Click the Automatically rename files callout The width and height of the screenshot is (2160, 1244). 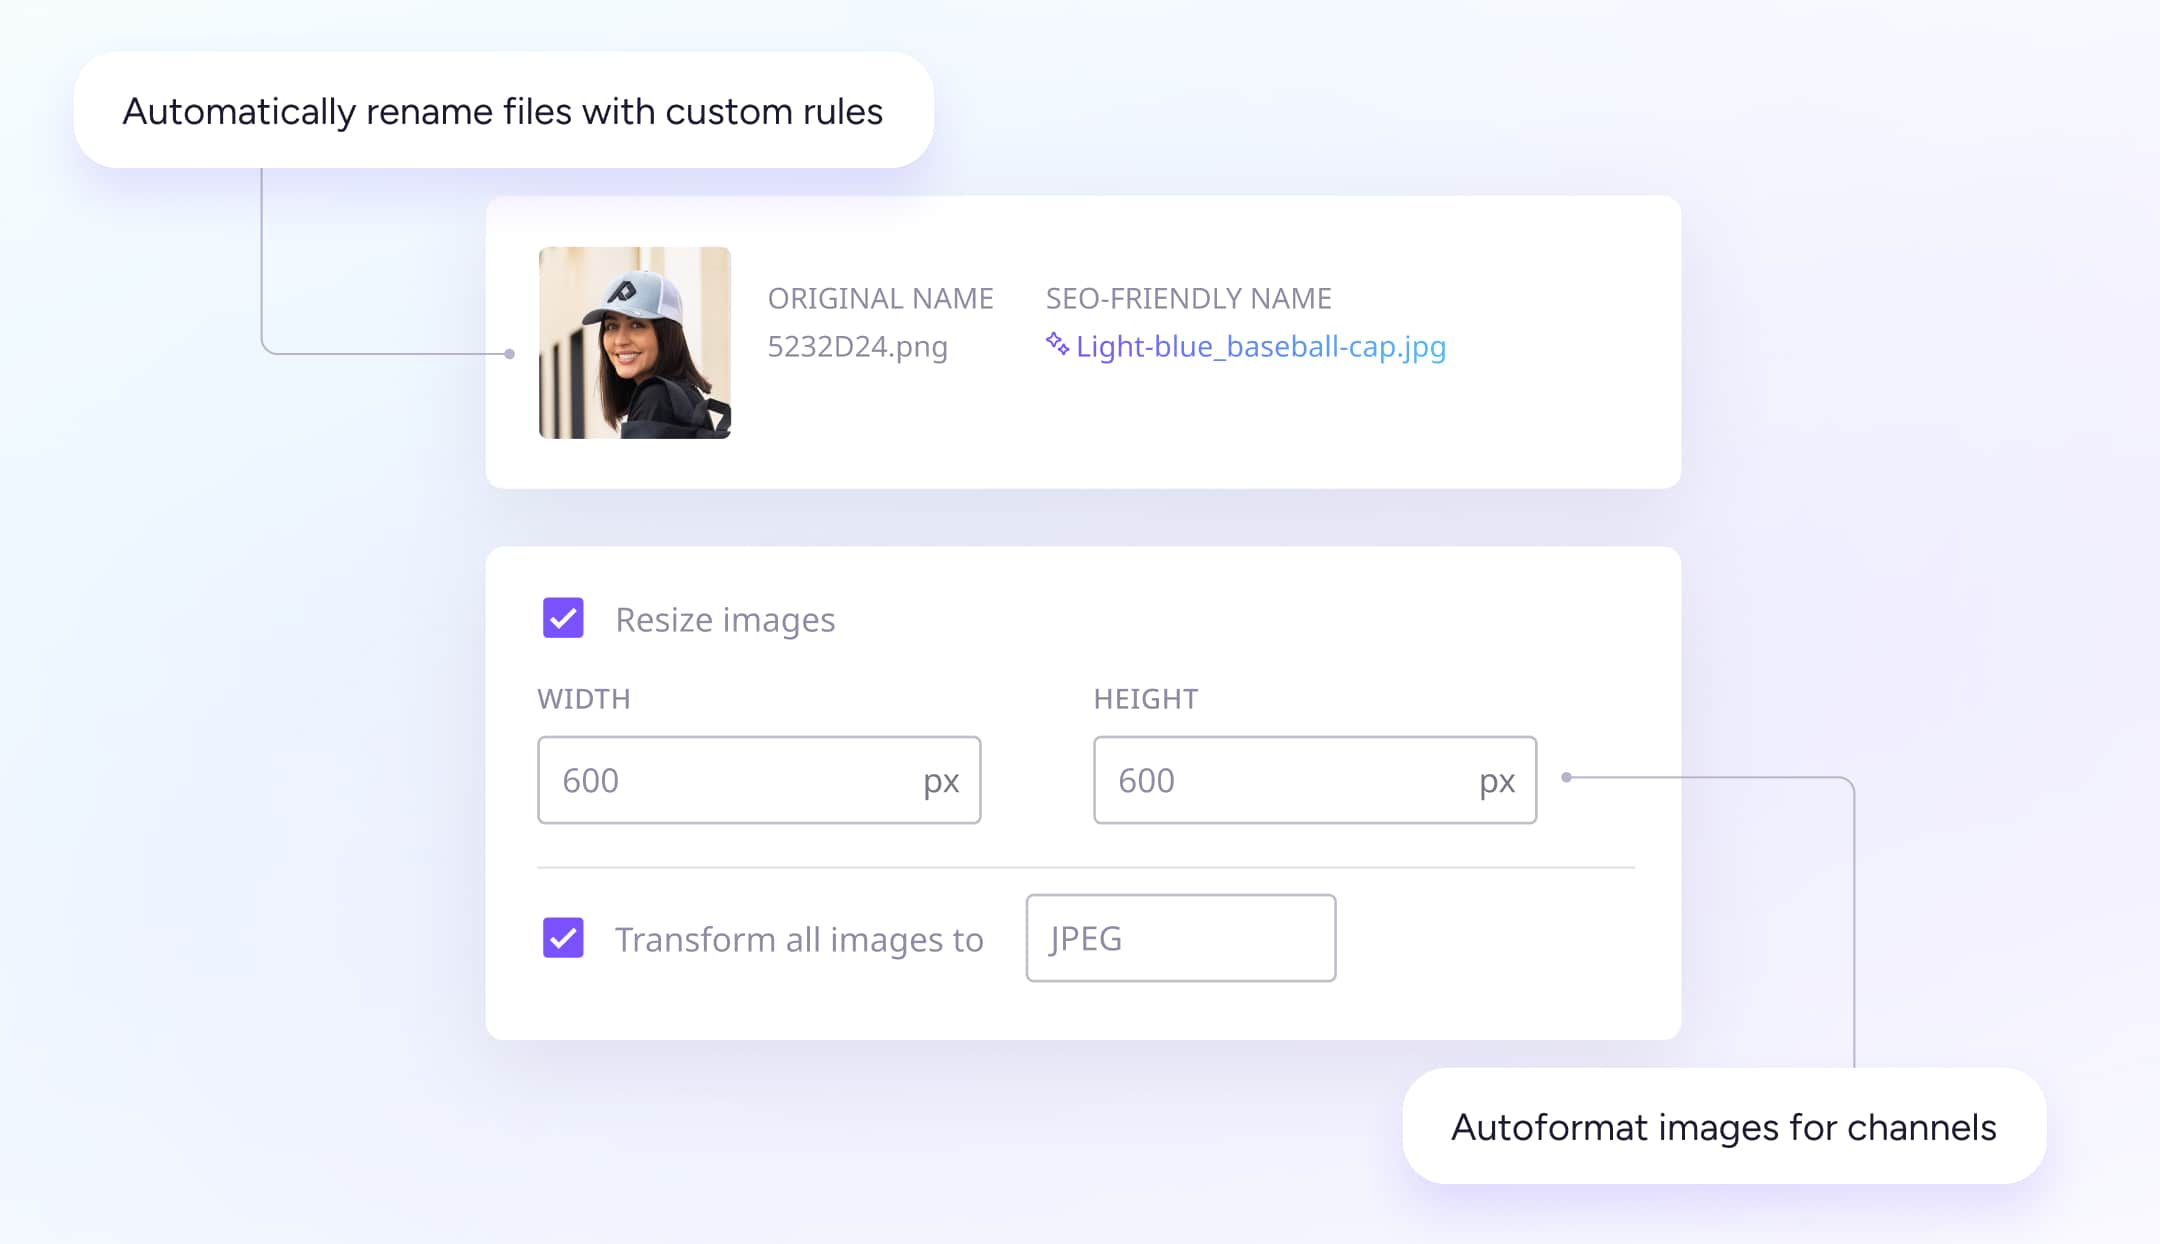(x=503, y=111)
